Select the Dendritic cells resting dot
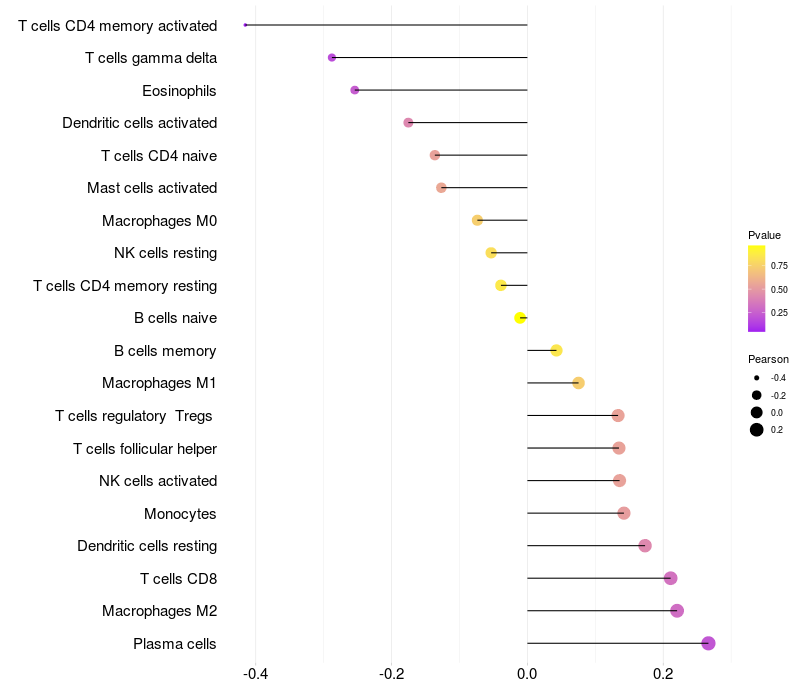Image resolution: width=800 pixels, height=700 pixels. coord(645,545)
